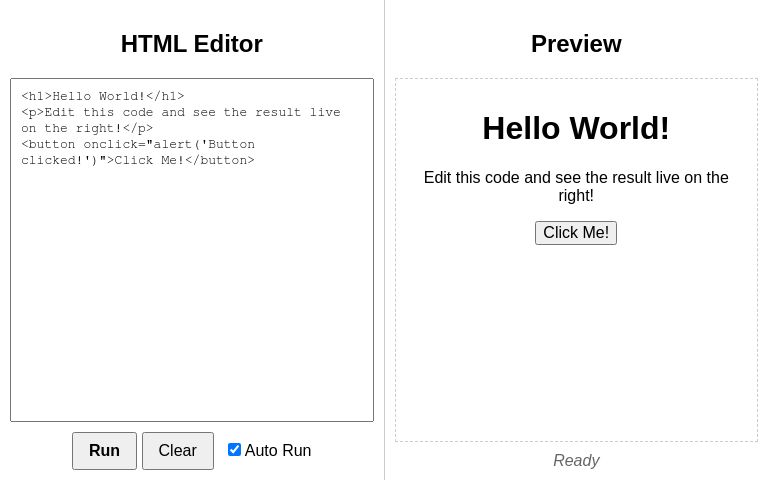Disable the Auto Run checkbox
The image size is (768, 480).
point(234,450)
